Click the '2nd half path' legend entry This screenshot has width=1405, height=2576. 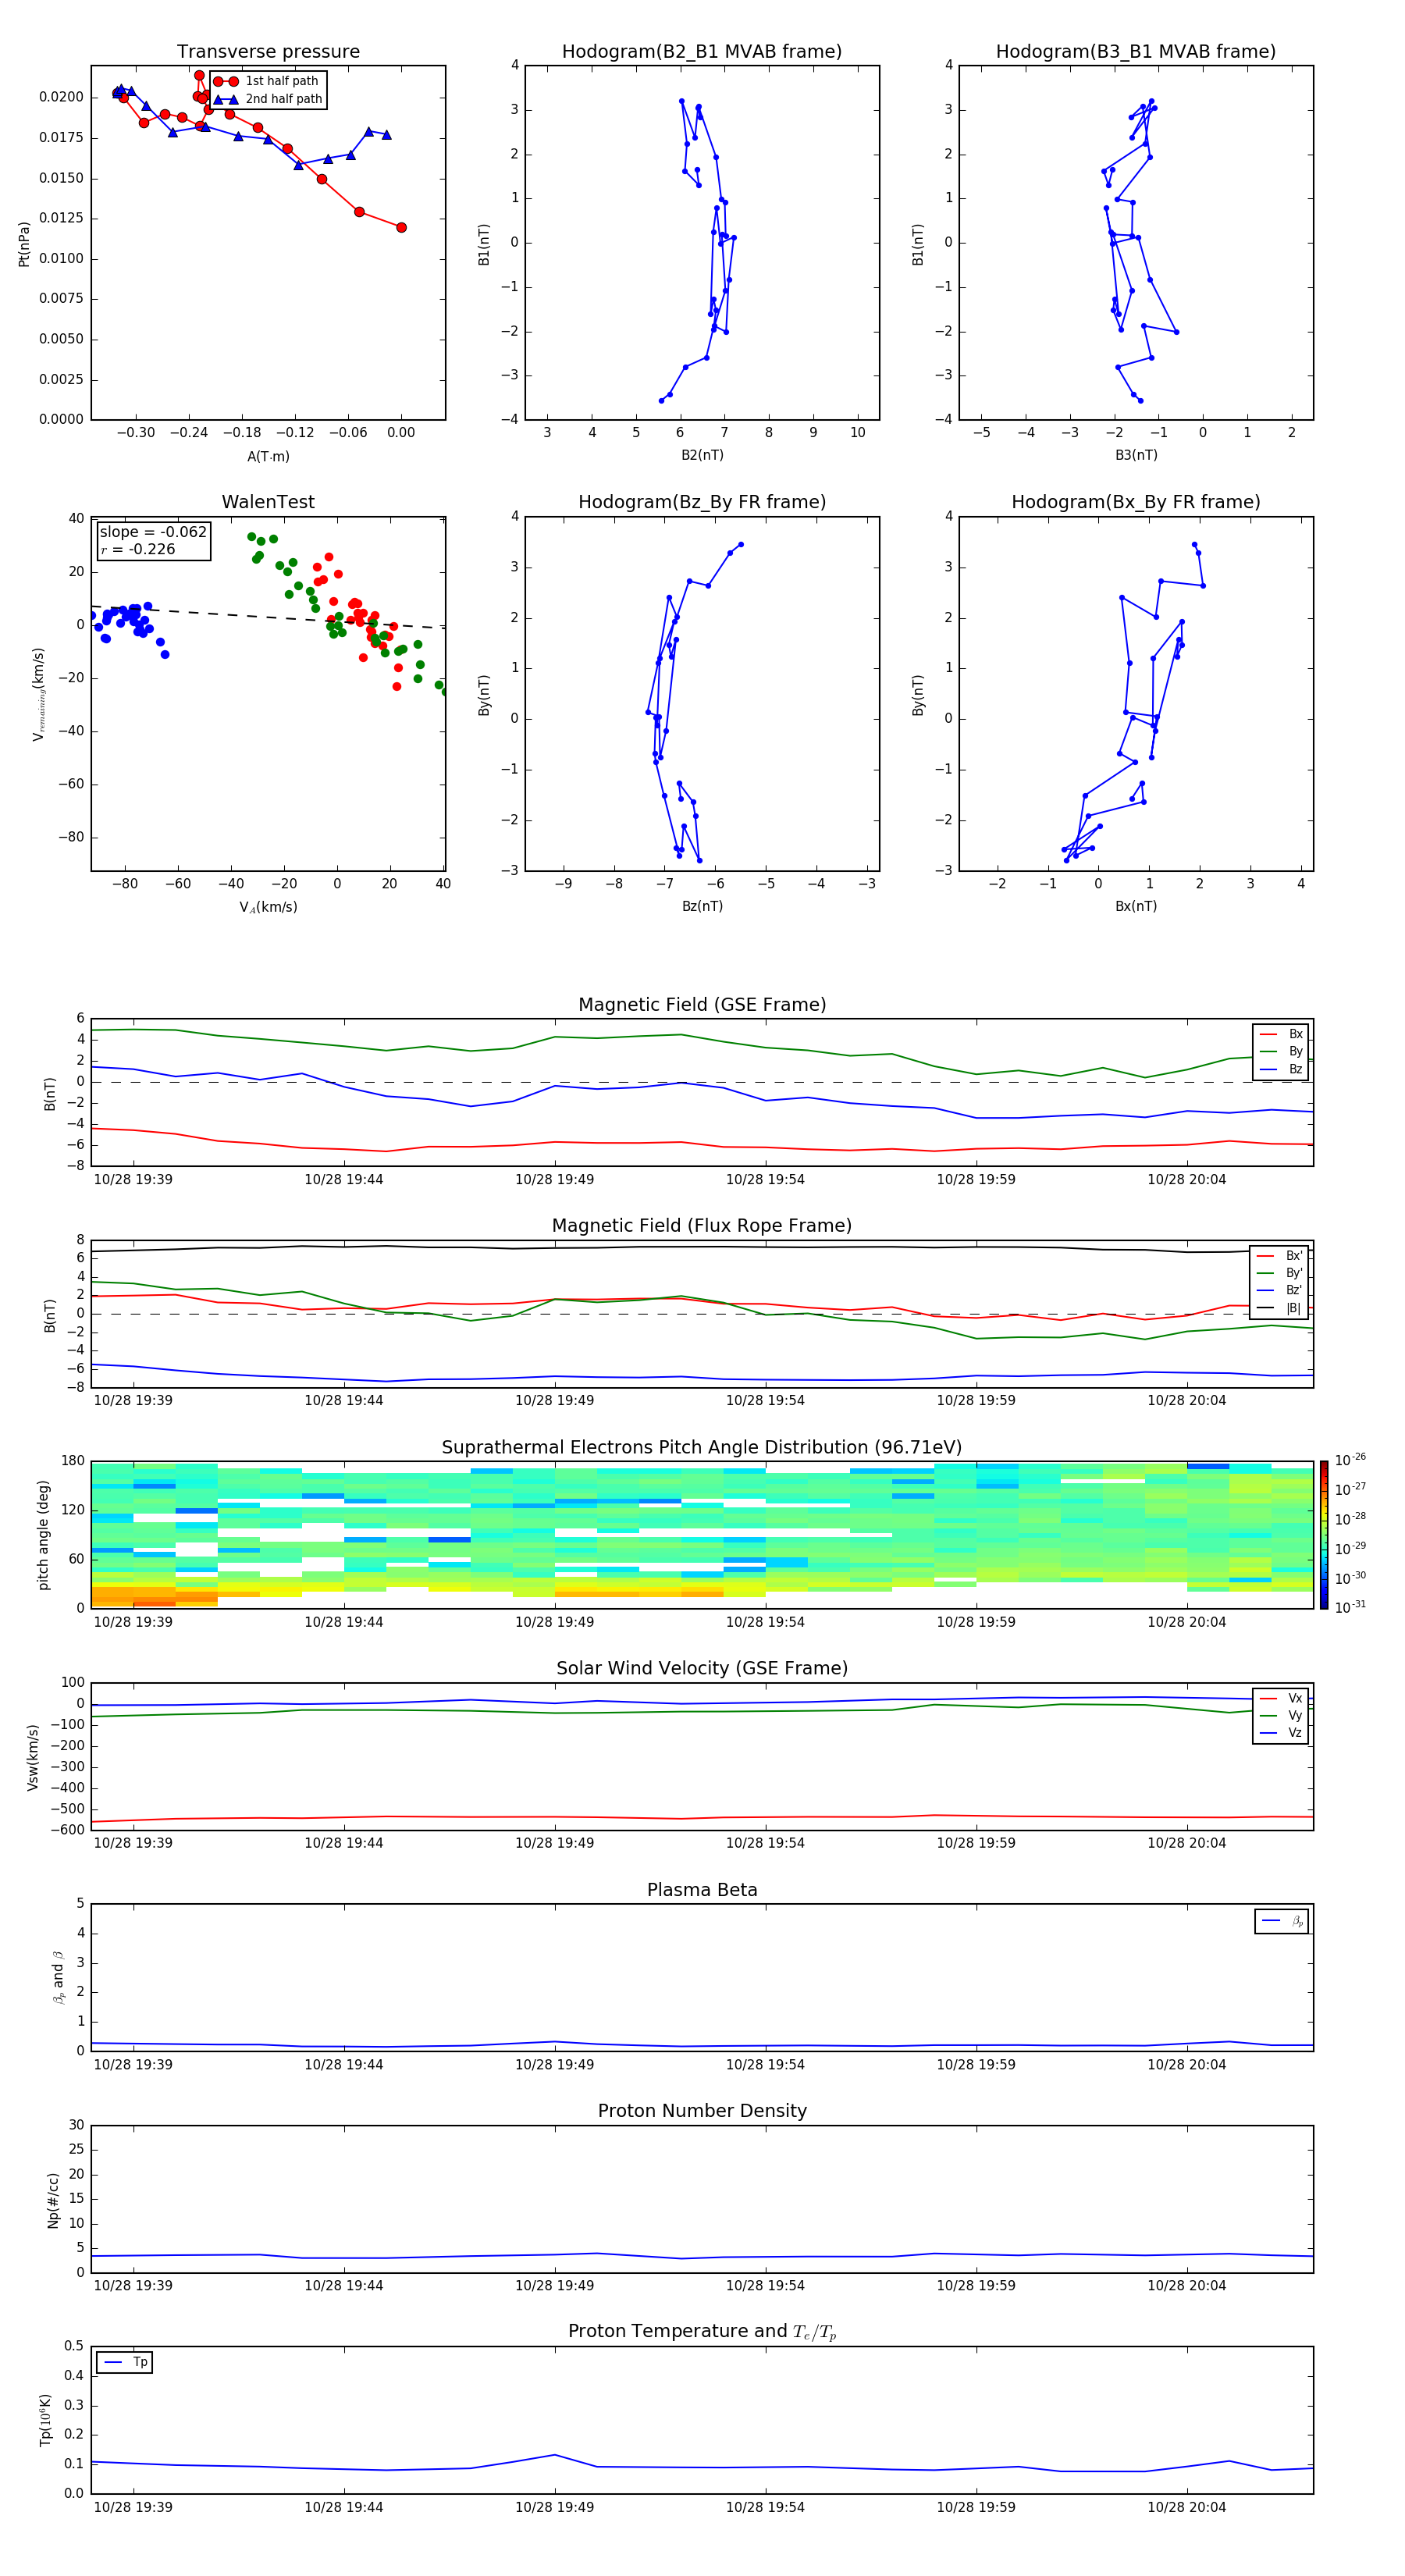(x=268, y=99)
